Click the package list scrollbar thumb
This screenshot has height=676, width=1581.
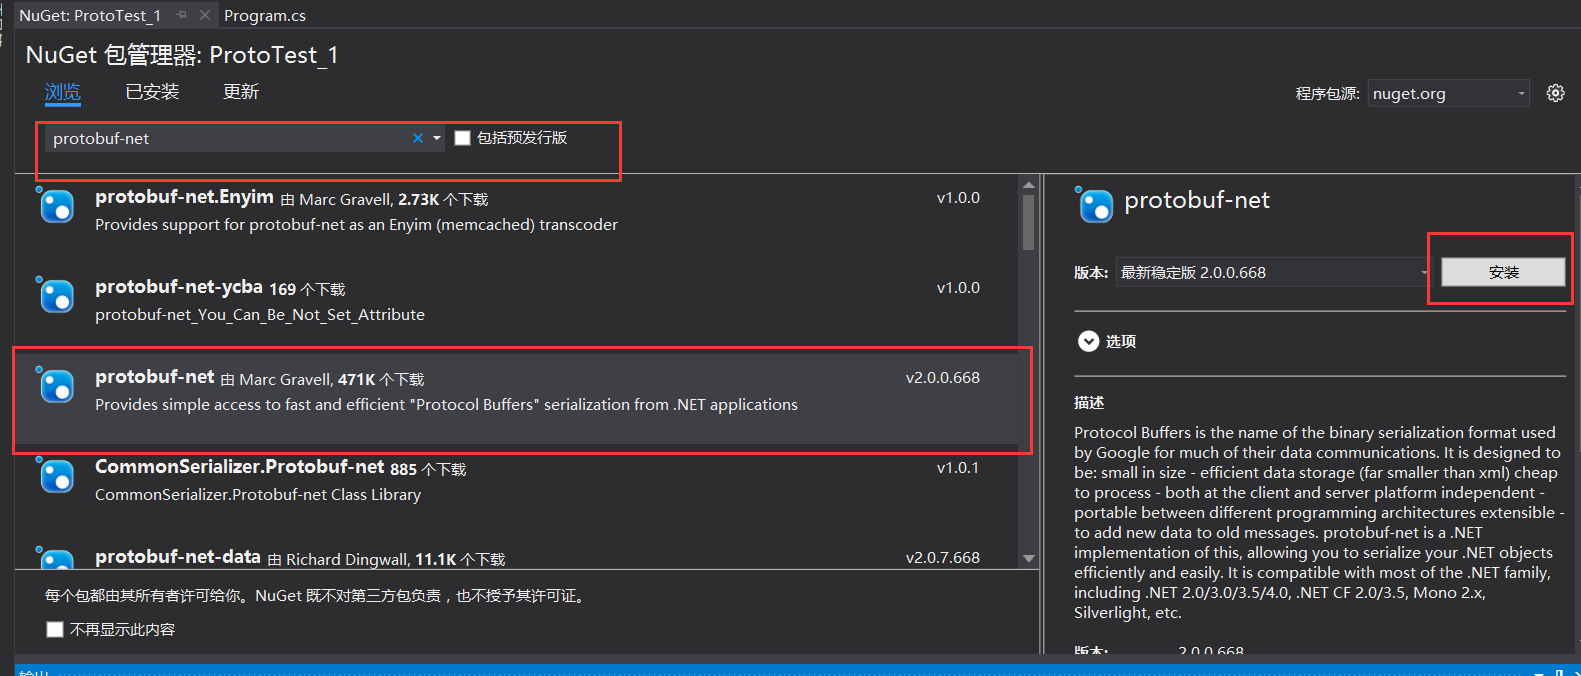coord(1029,222)
